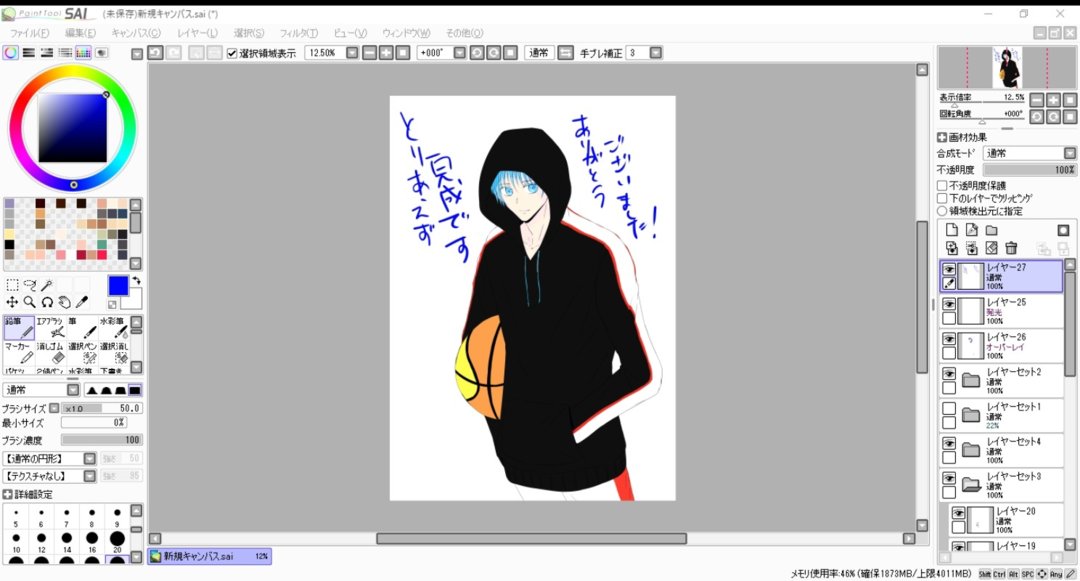Choose the 消しゴム eraser tool
This screenshot has width=1080, height=581.
pos(50,352)
